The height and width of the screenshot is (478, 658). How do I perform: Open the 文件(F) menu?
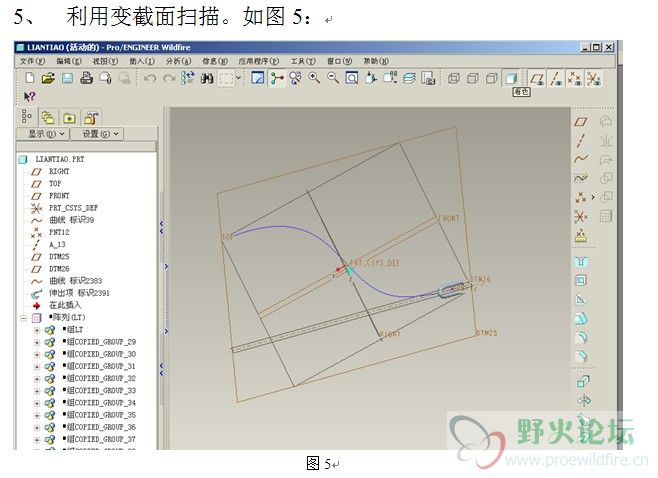(32, 61)
